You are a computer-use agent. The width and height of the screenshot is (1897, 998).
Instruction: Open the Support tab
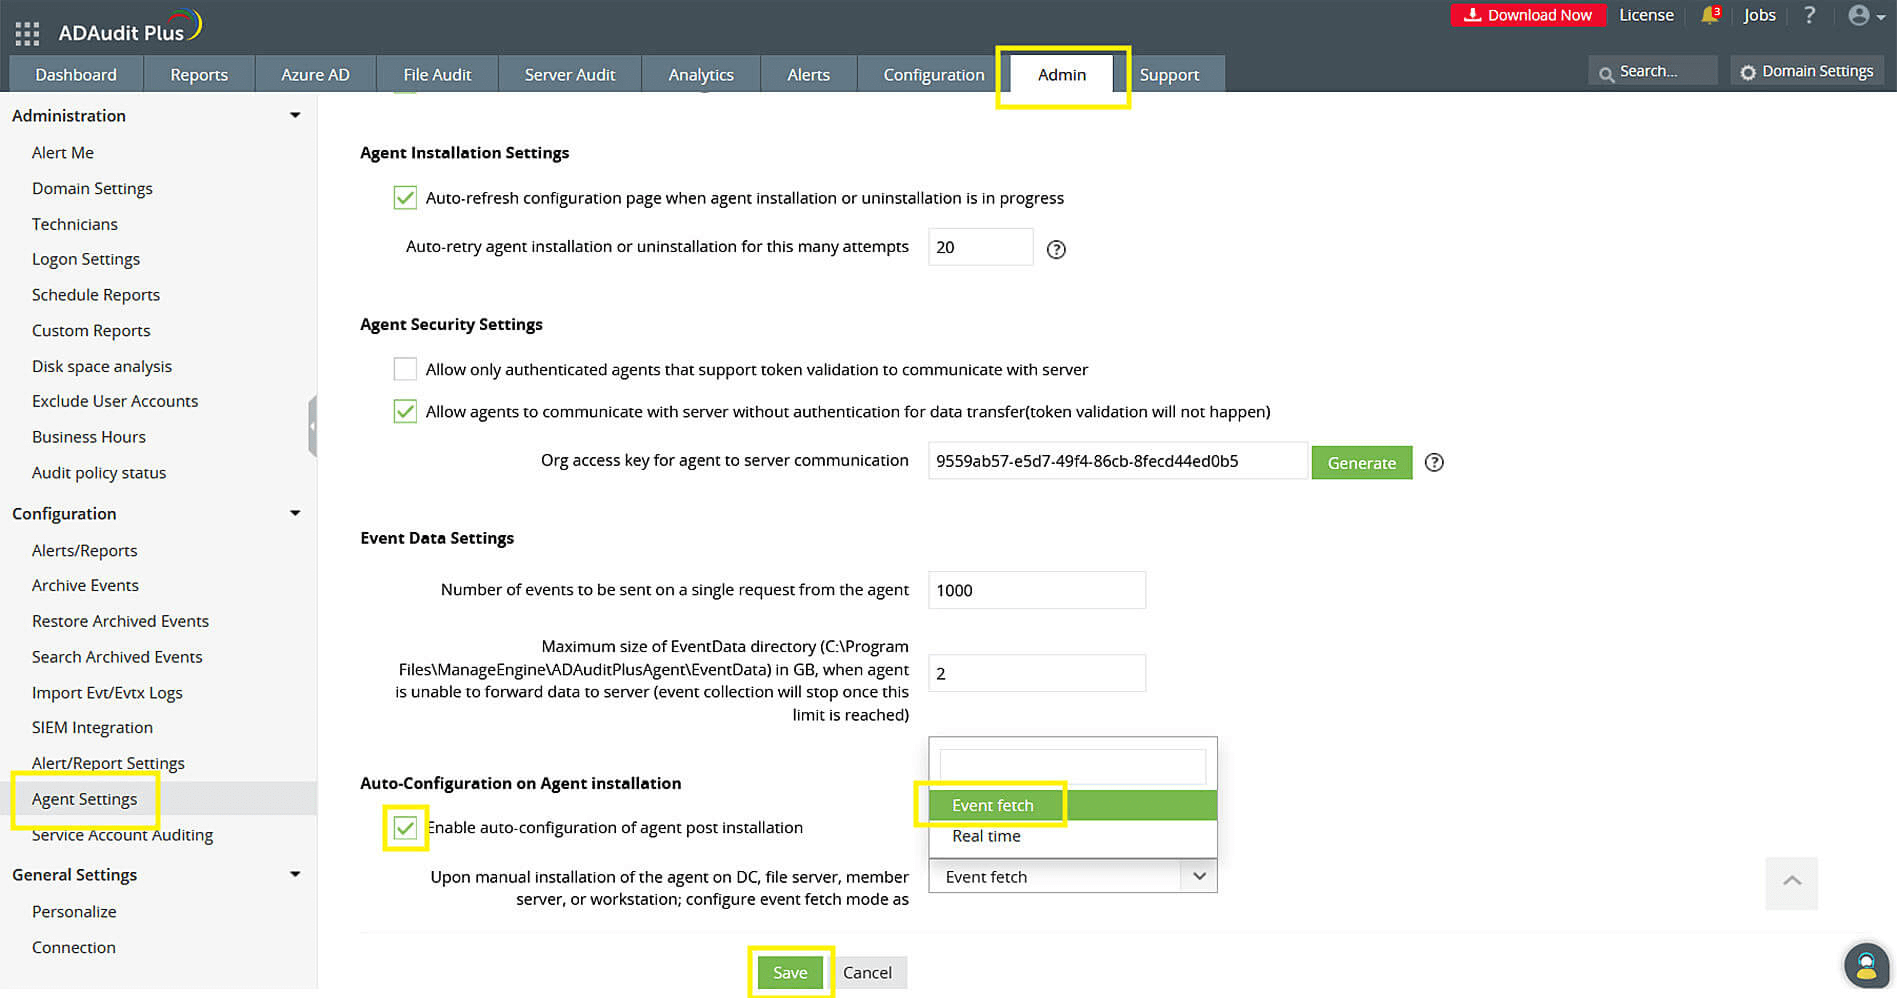click(1169, 74)
